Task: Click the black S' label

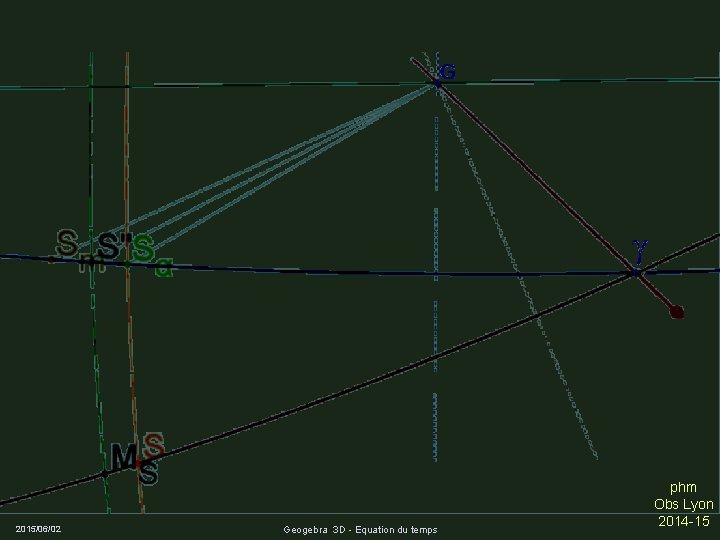Action: tap(114, 245)
